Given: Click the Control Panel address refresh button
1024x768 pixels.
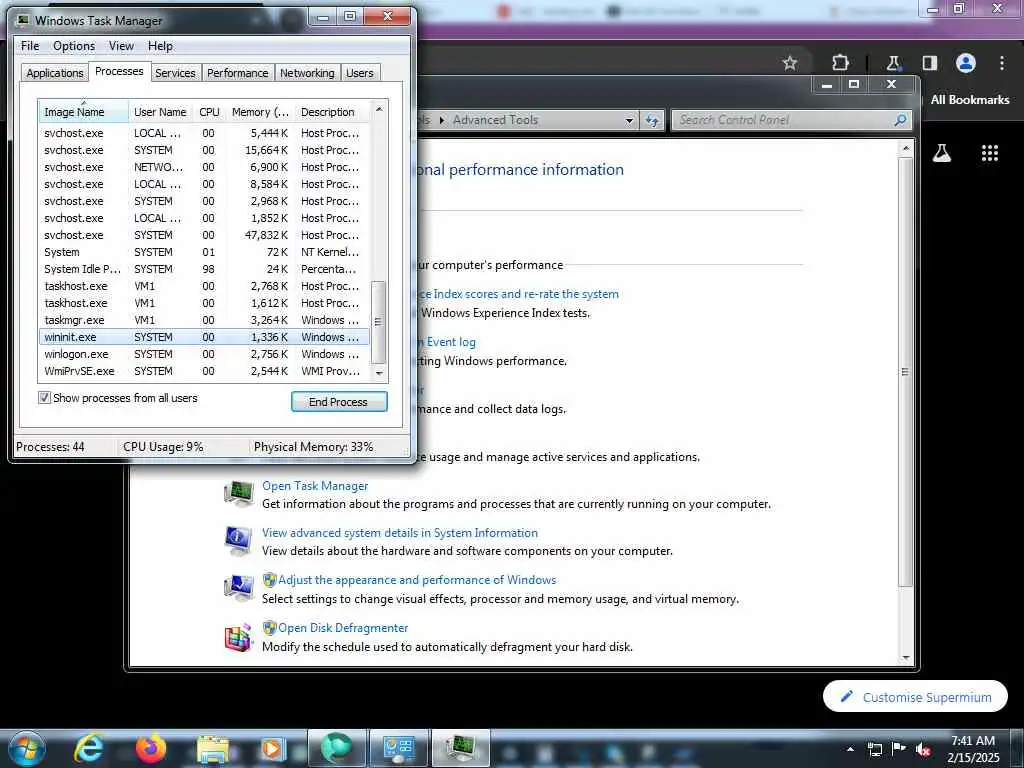Looking at the screenshot, I should (x=652, y=120).
